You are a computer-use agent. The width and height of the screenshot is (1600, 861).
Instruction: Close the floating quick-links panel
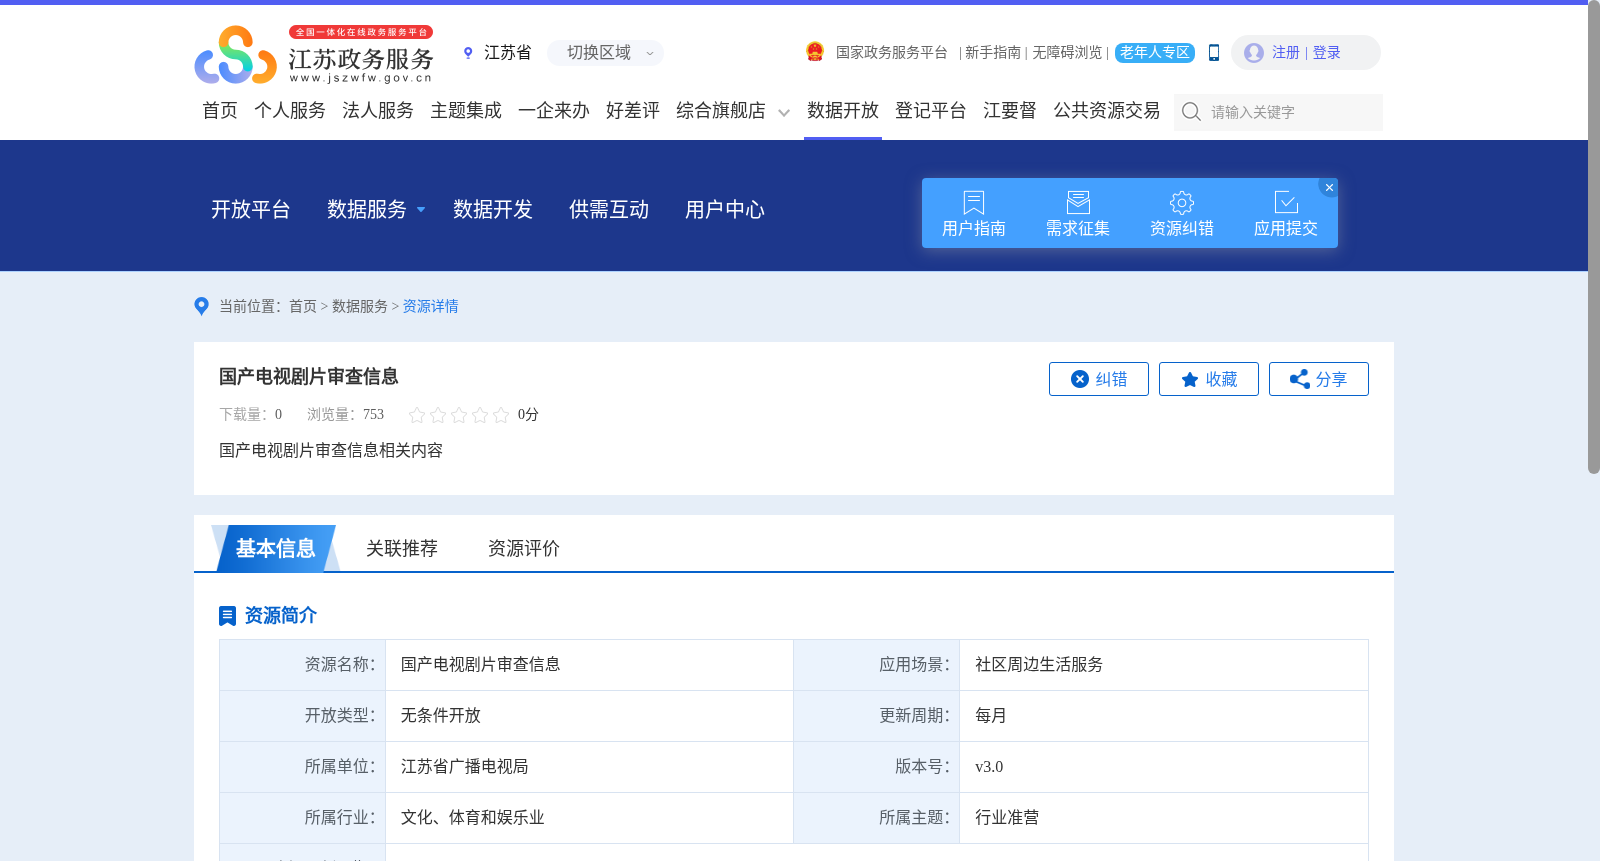click(1329, 187)
